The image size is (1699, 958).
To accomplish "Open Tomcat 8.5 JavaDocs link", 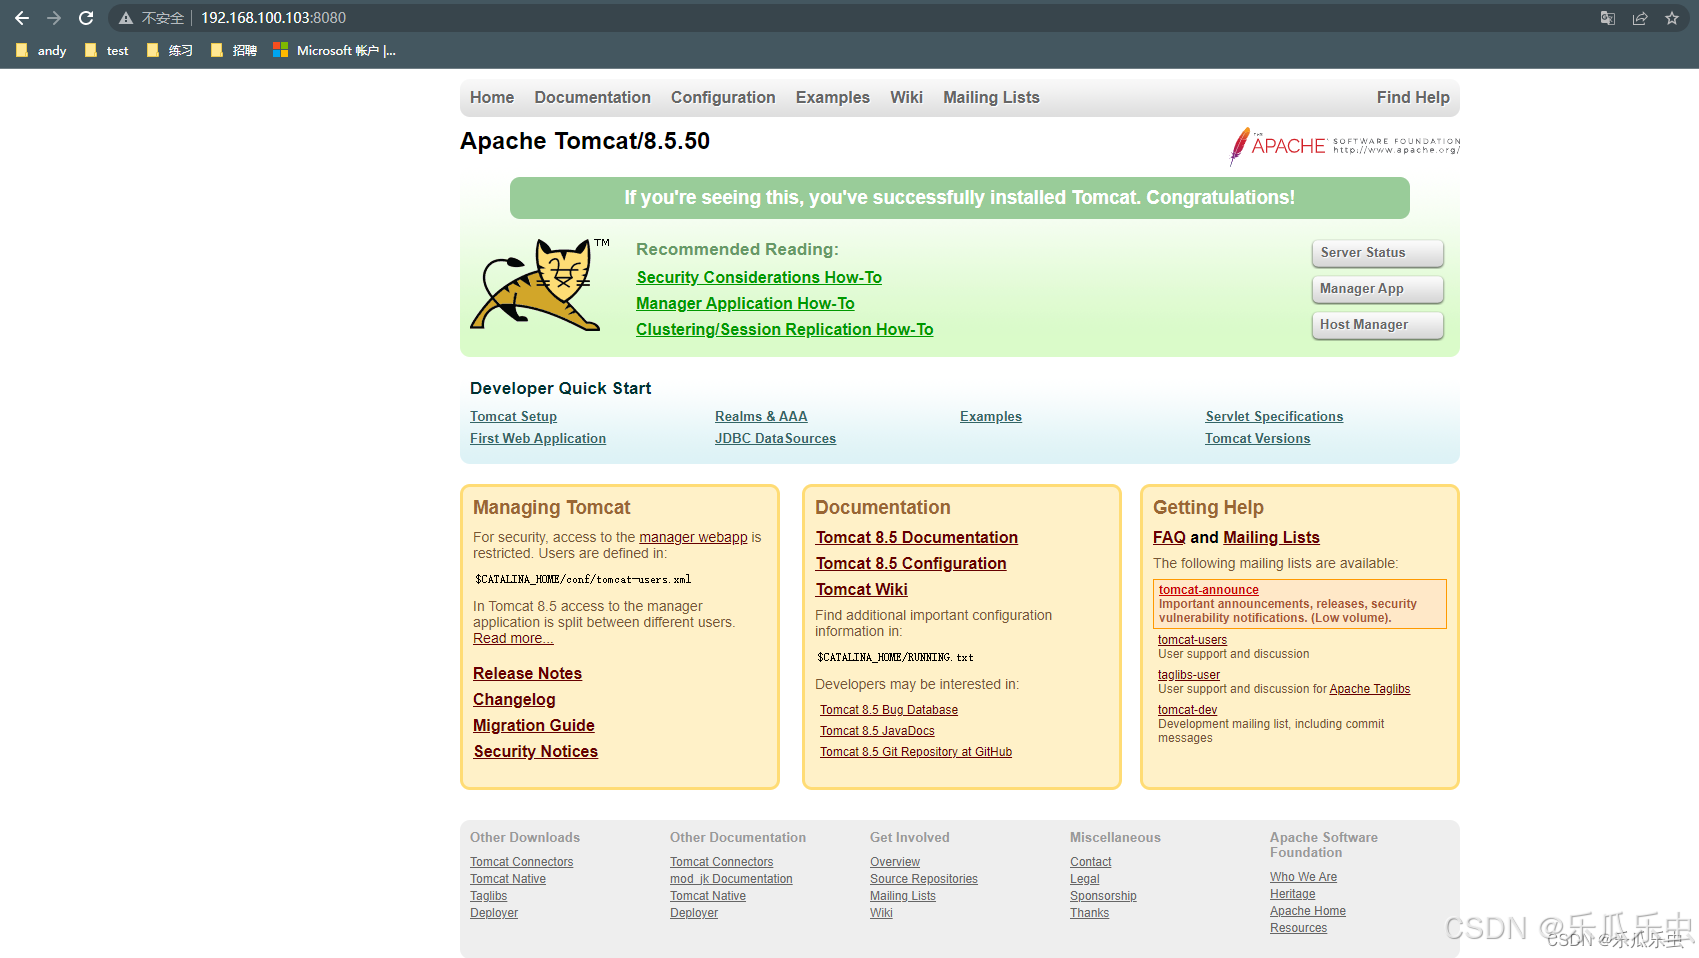I will point(877,731).
